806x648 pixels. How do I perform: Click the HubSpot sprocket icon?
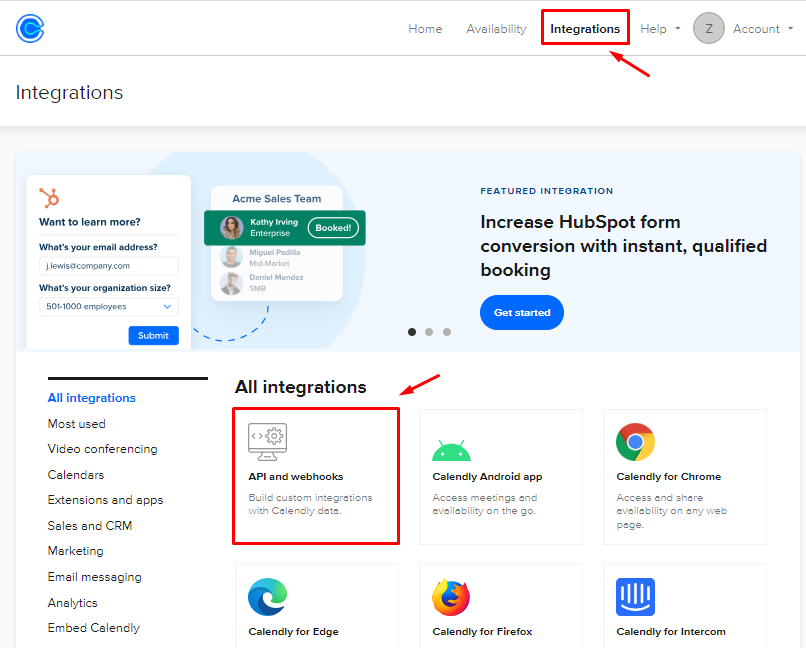tap(49, 198)
